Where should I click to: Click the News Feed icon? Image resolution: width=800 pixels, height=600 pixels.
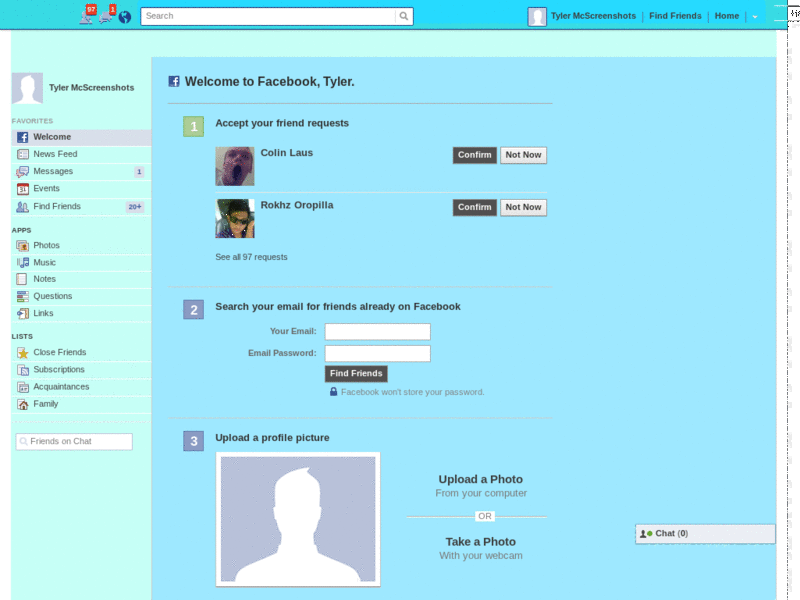click(22, 154)
